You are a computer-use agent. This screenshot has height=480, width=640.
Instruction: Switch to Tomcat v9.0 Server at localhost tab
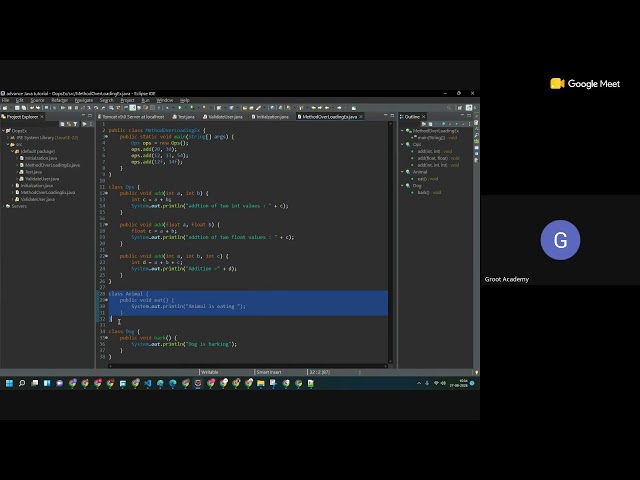coord(132,117)
